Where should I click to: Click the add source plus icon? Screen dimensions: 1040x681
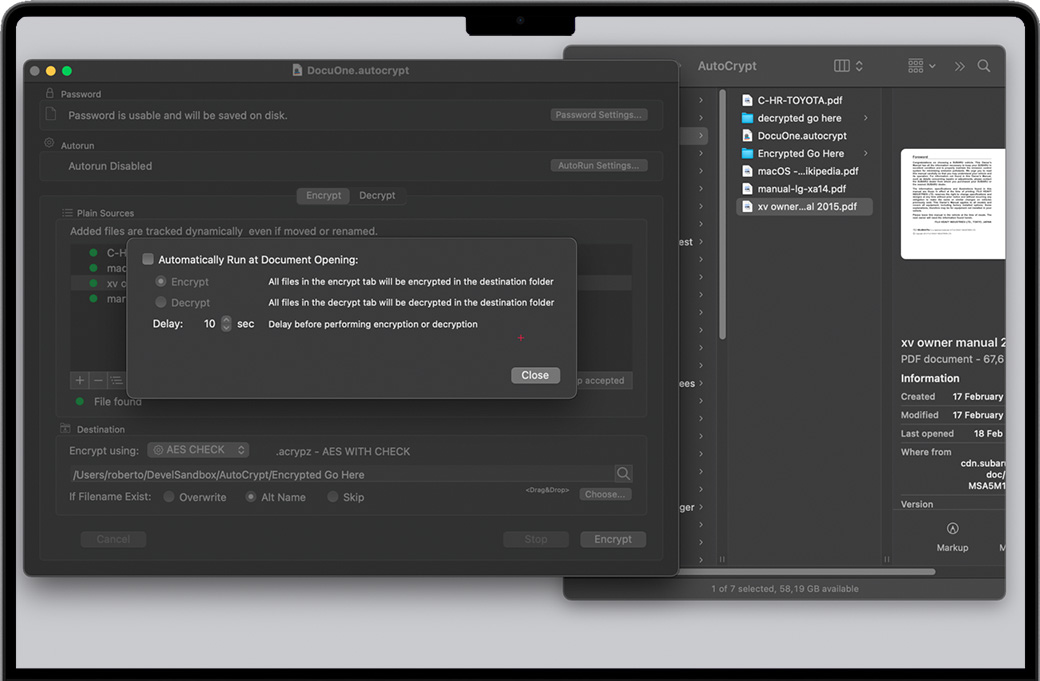[79, 380]
